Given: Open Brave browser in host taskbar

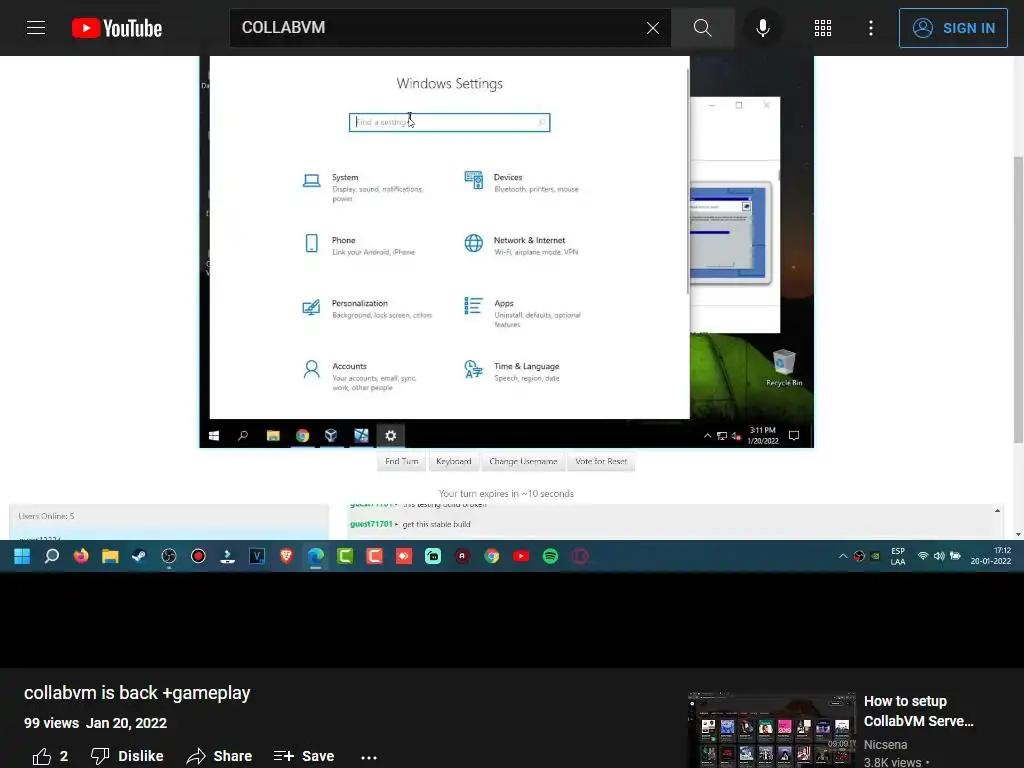Looking at the screenshot, I should pos(286,556).
